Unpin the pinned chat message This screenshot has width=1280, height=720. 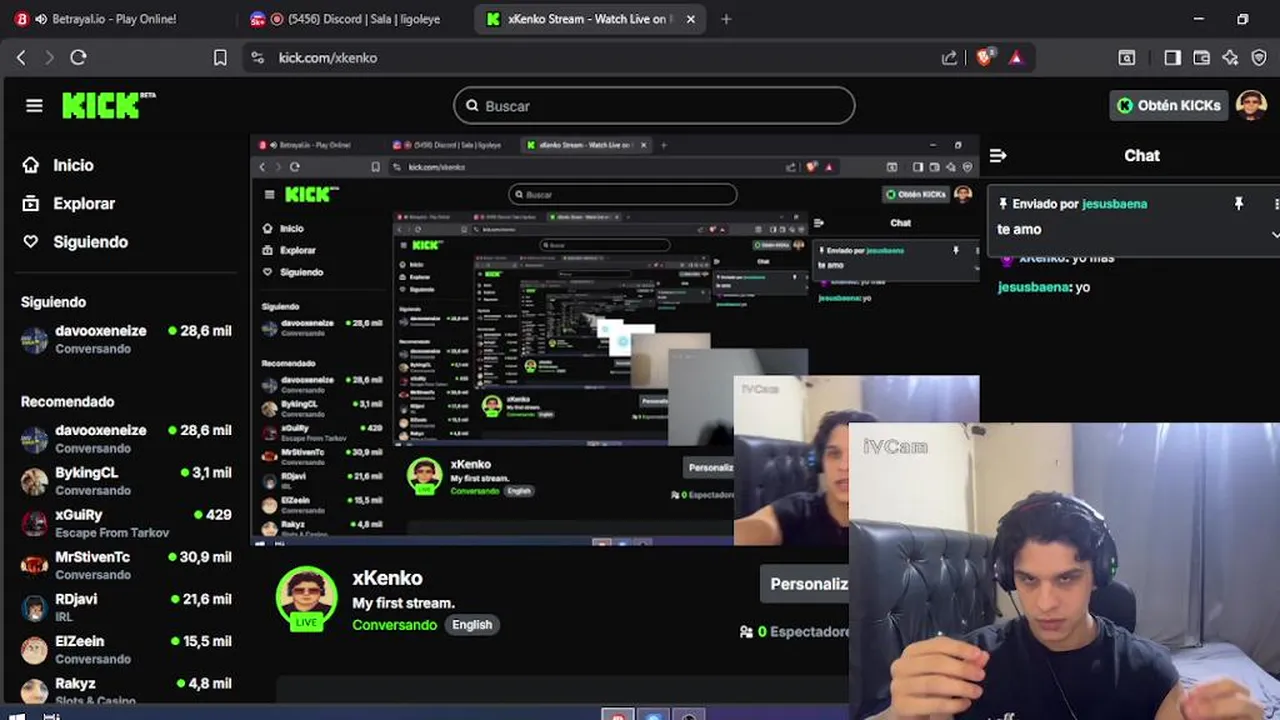tap(1238, 203)
